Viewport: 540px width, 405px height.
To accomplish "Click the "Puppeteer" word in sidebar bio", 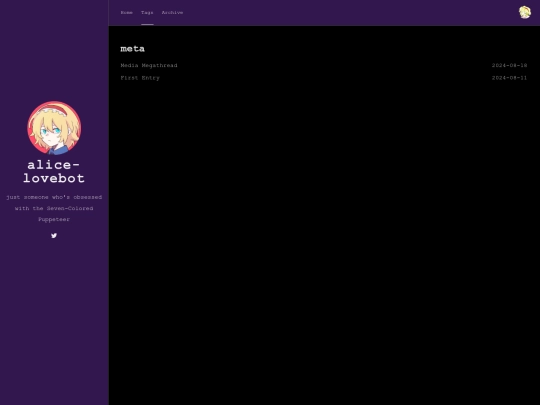I will click(54, 219).
